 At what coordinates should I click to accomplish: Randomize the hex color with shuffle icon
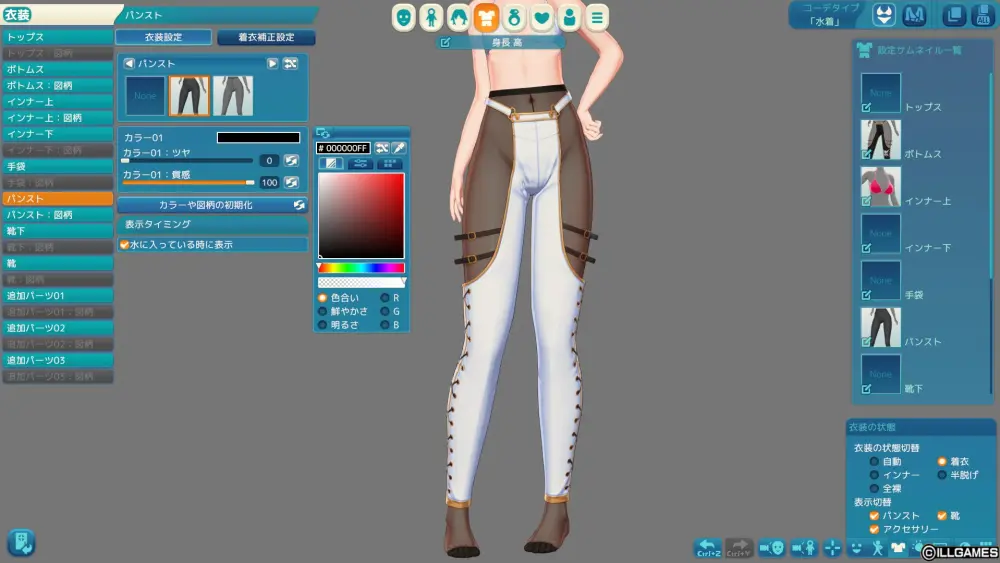point(382,148)
